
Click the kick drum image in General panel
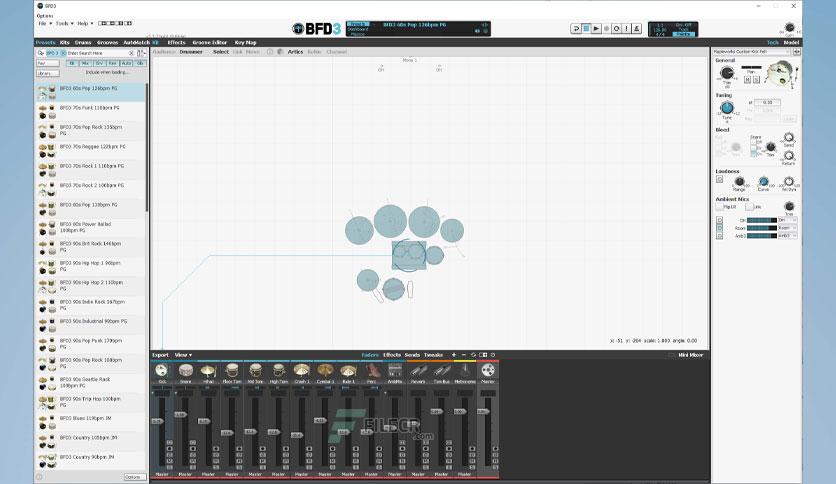coord(782,74)
